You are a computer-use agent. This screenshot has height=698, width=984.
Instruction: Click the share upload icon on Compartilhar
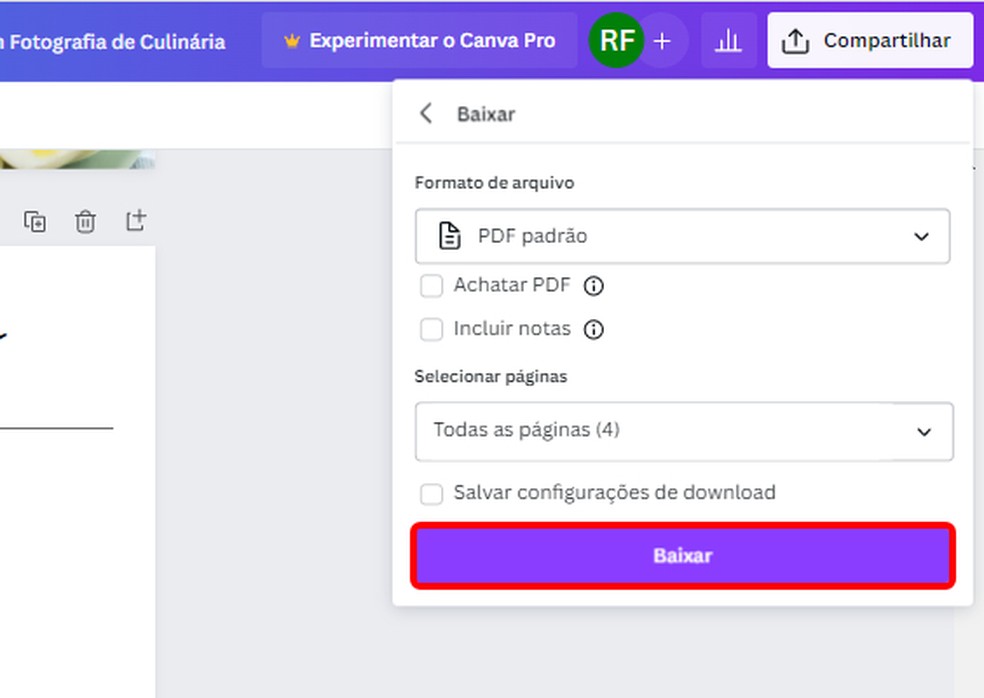coord(795,39)
